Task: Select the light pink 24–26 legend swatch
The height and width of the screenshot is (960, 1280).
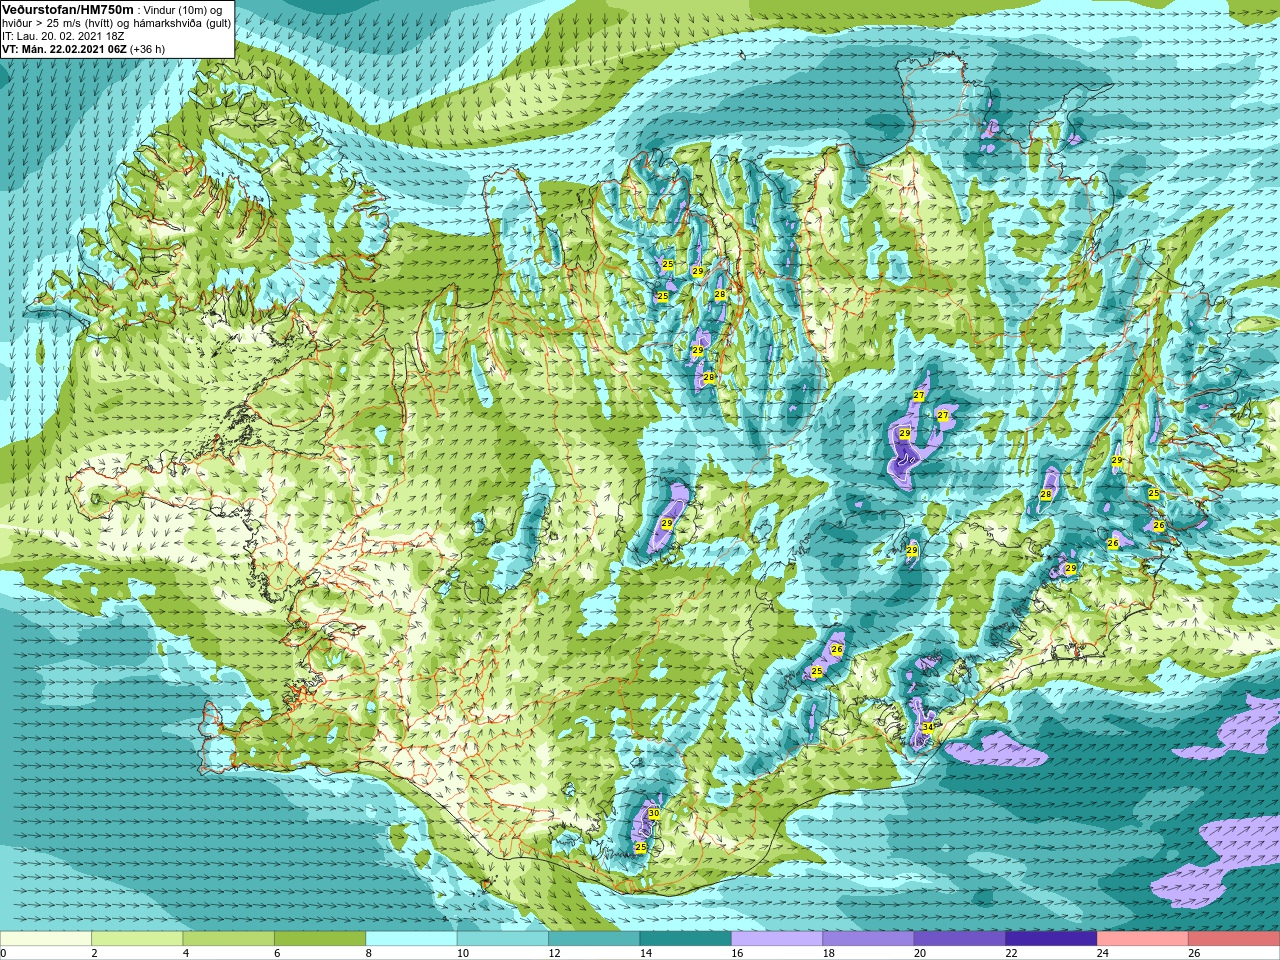Action: (x=1143, y=939)
